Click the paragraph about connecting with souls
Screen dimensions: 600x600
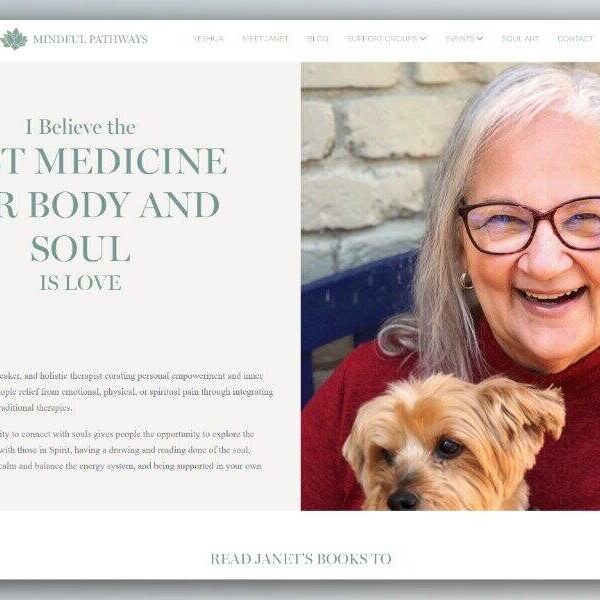pos(131,450)
